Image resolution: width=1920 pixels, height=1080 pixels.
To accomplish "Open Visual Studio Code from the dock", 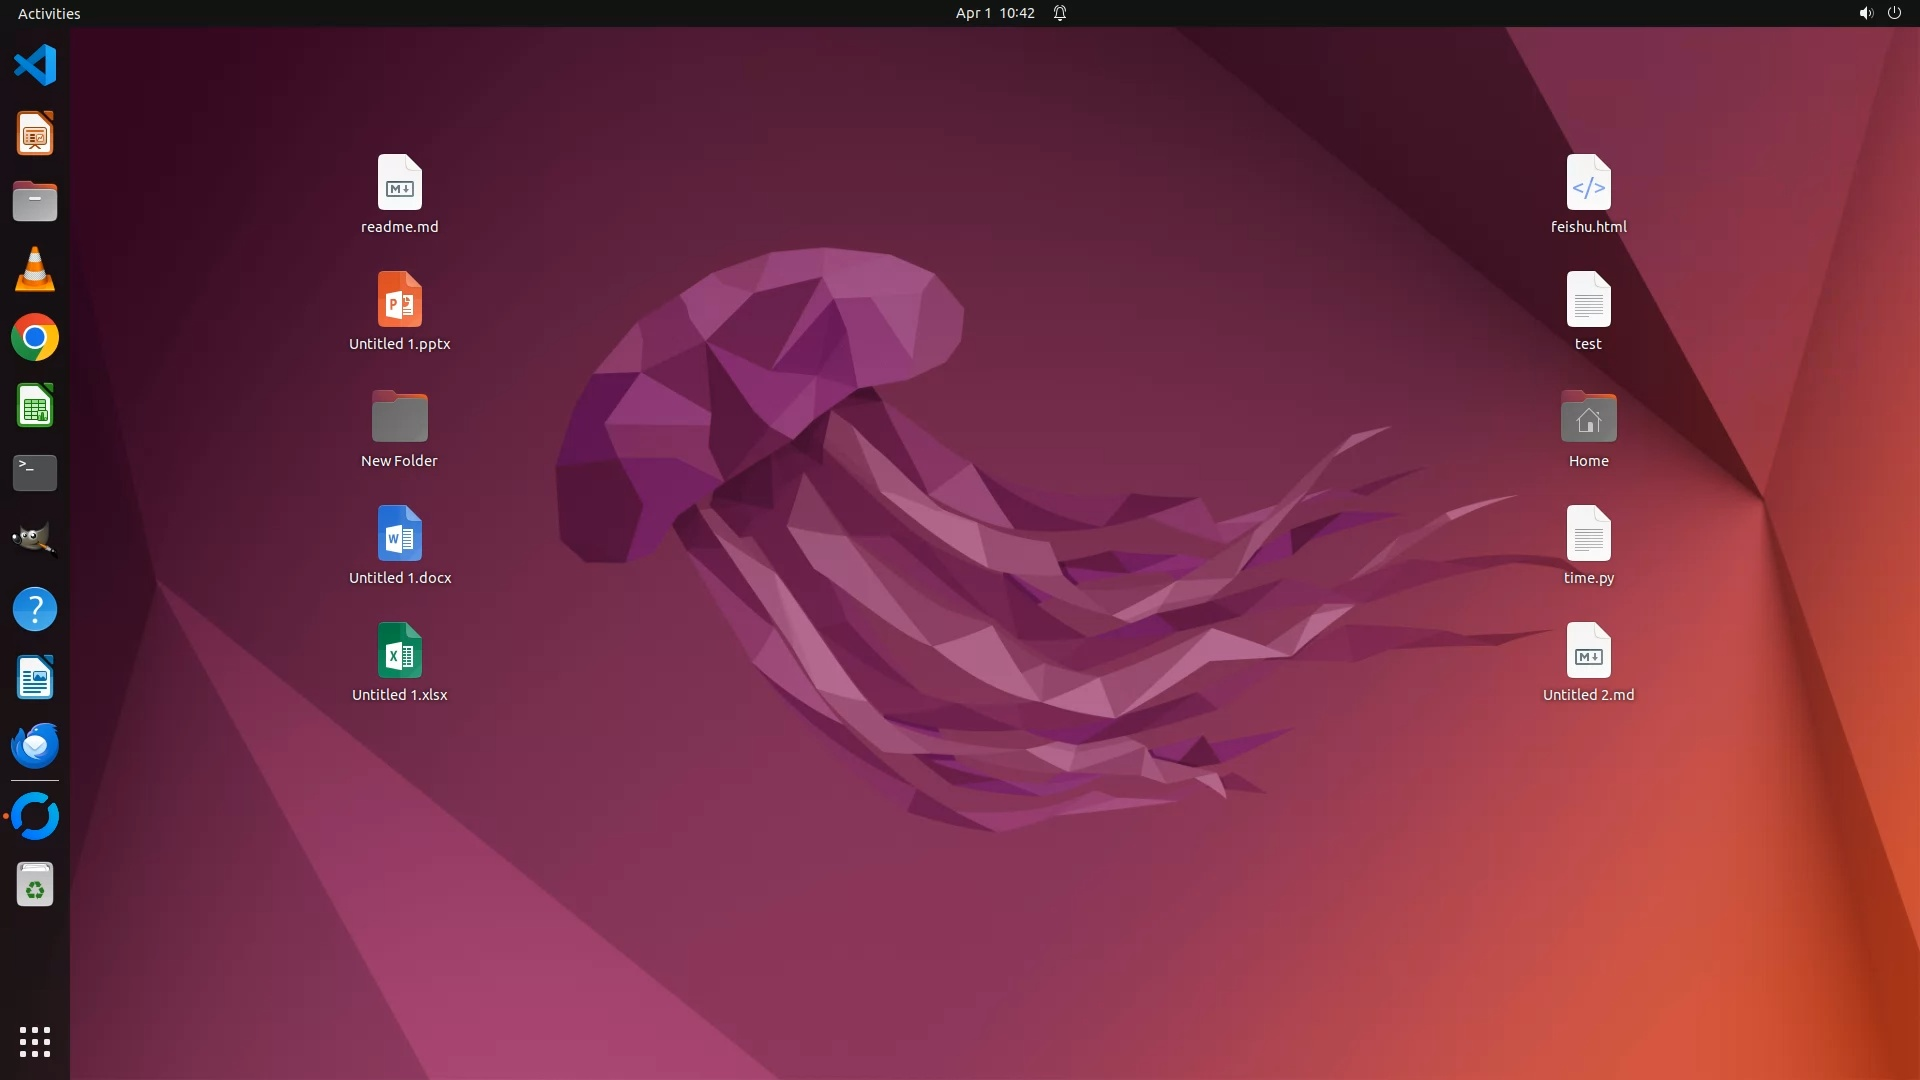I will point(35,66).
